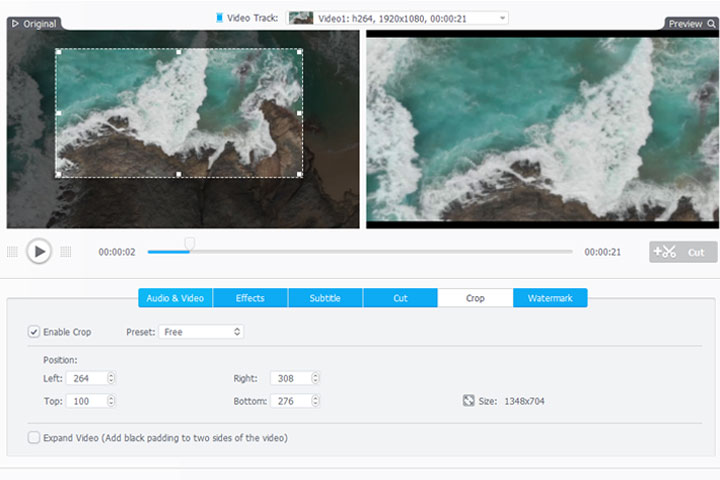Click the Bottom position stepper arrows
The image size is (720, 480).
(x=315, y=401)
